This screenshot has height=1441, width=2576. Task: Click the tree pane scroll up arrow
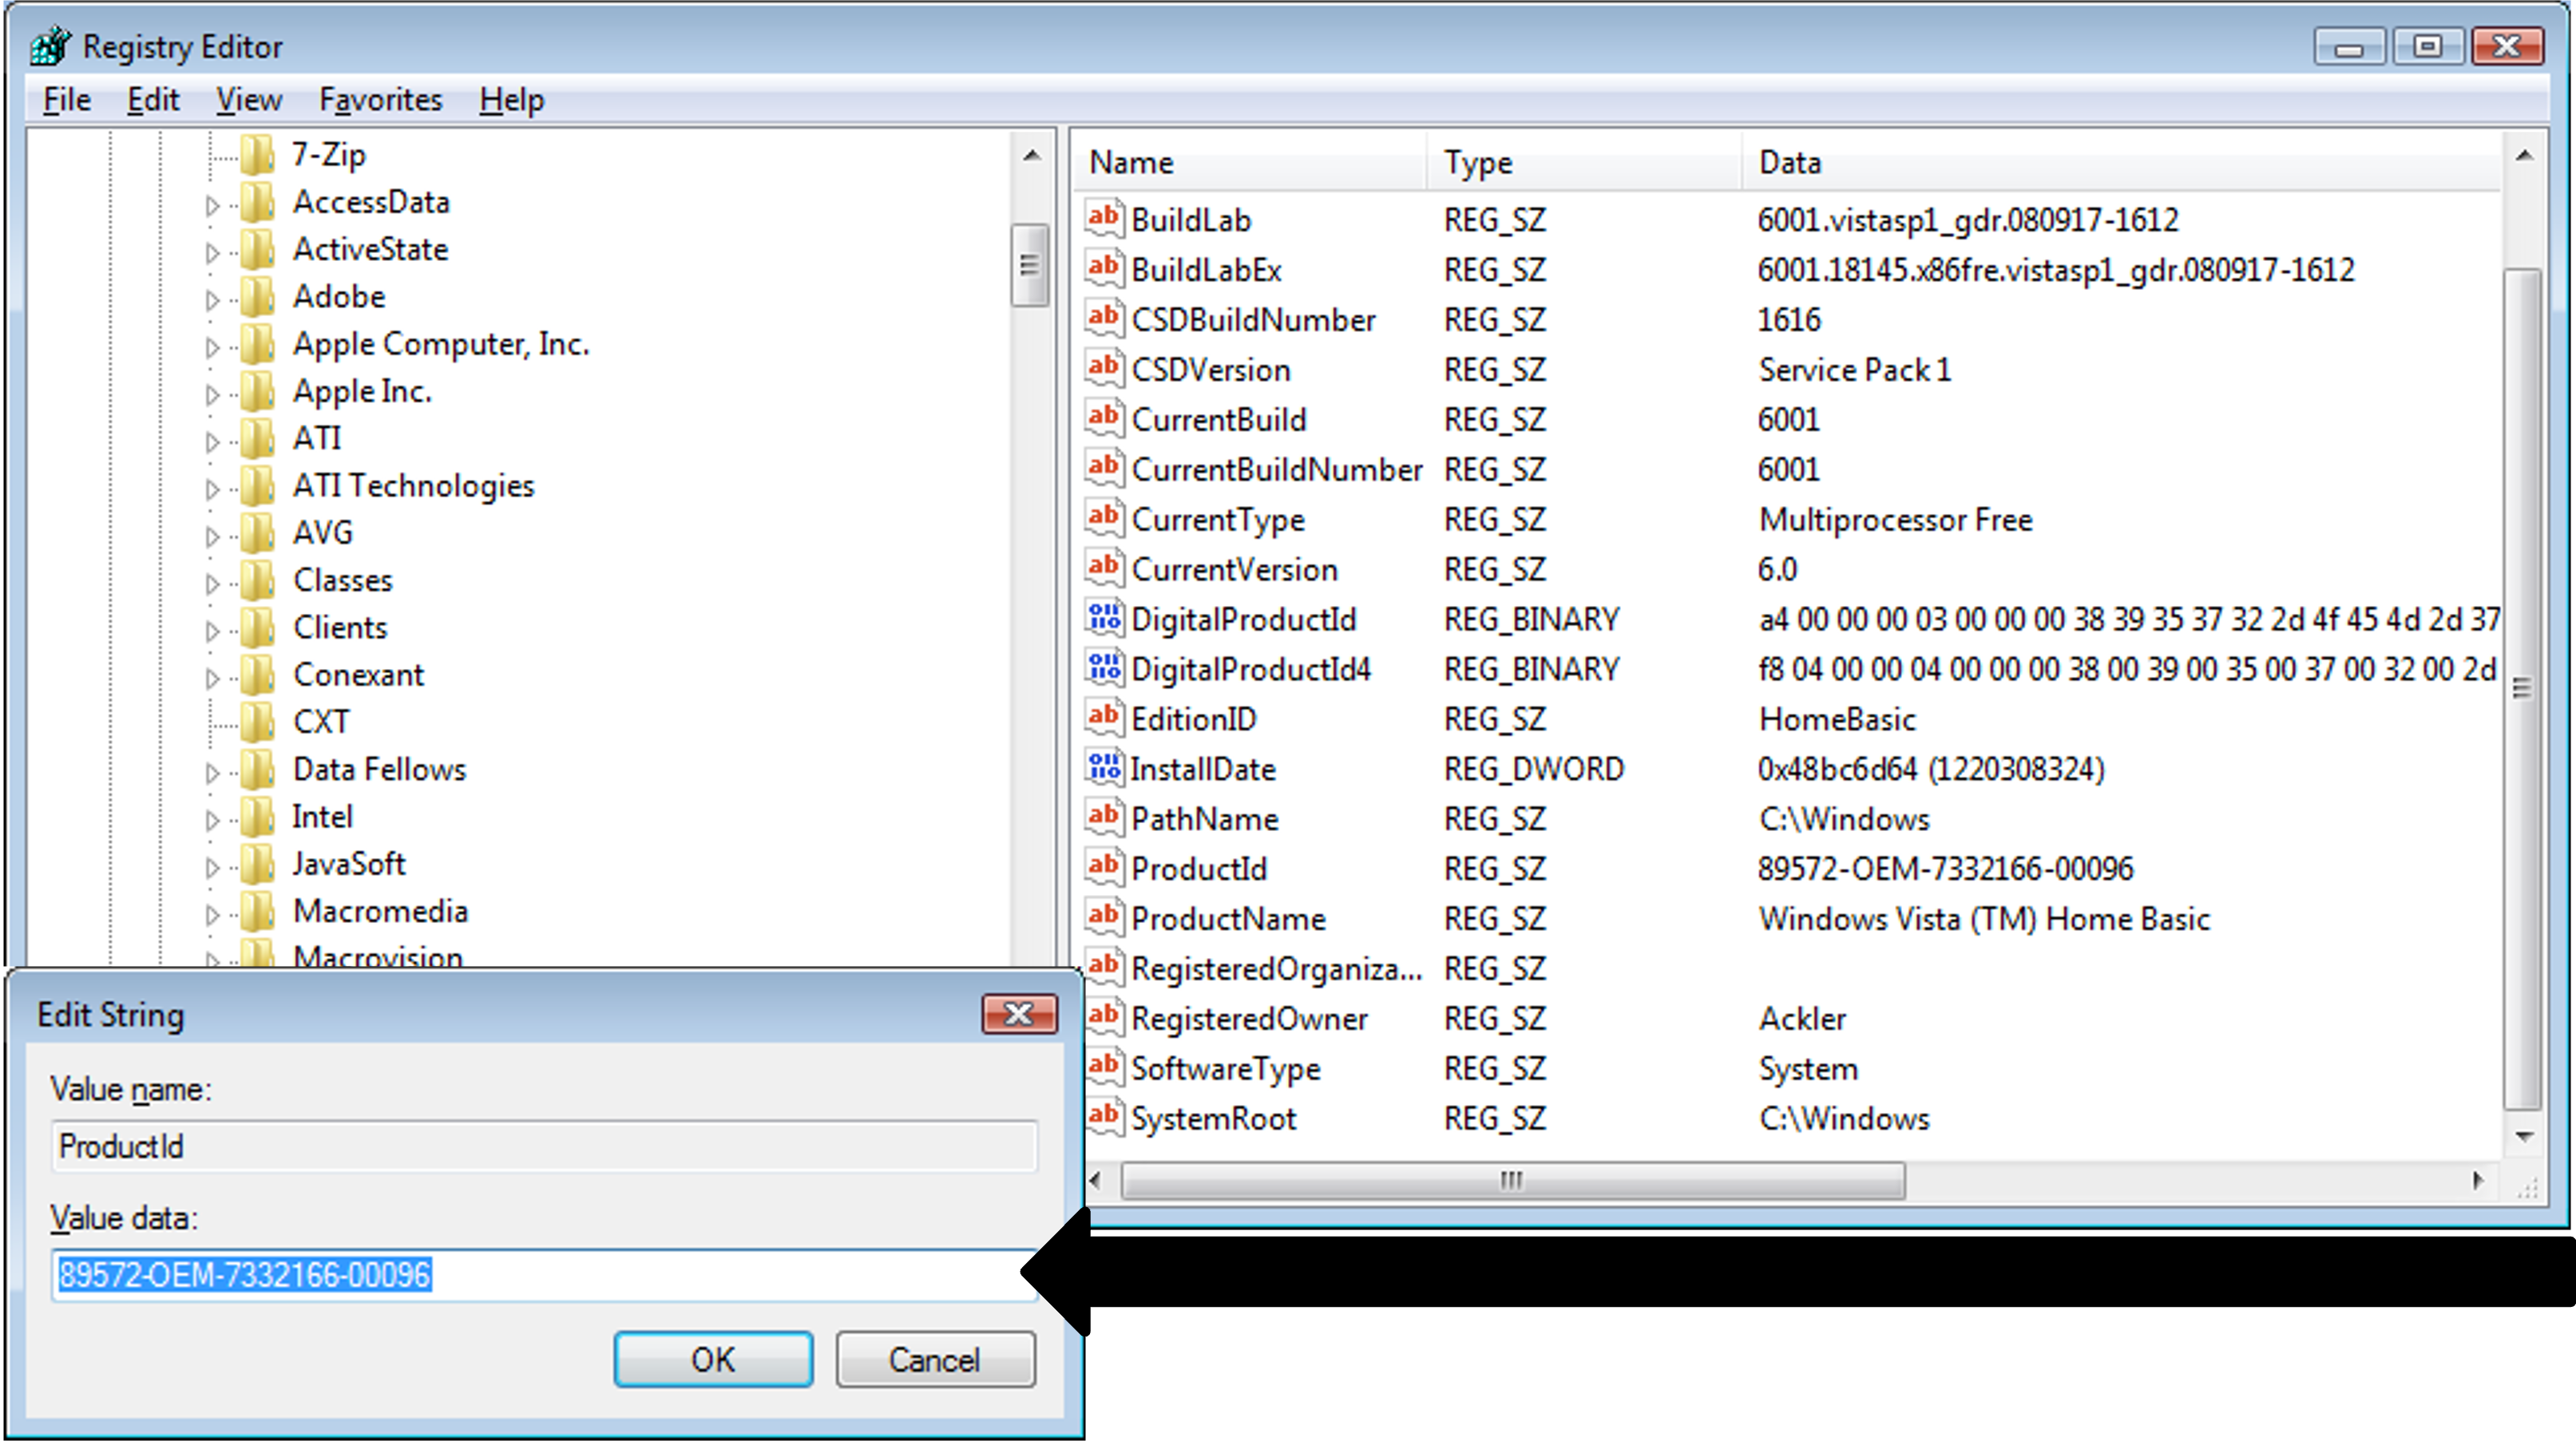pyautogui.click(x=1031, y=156)
